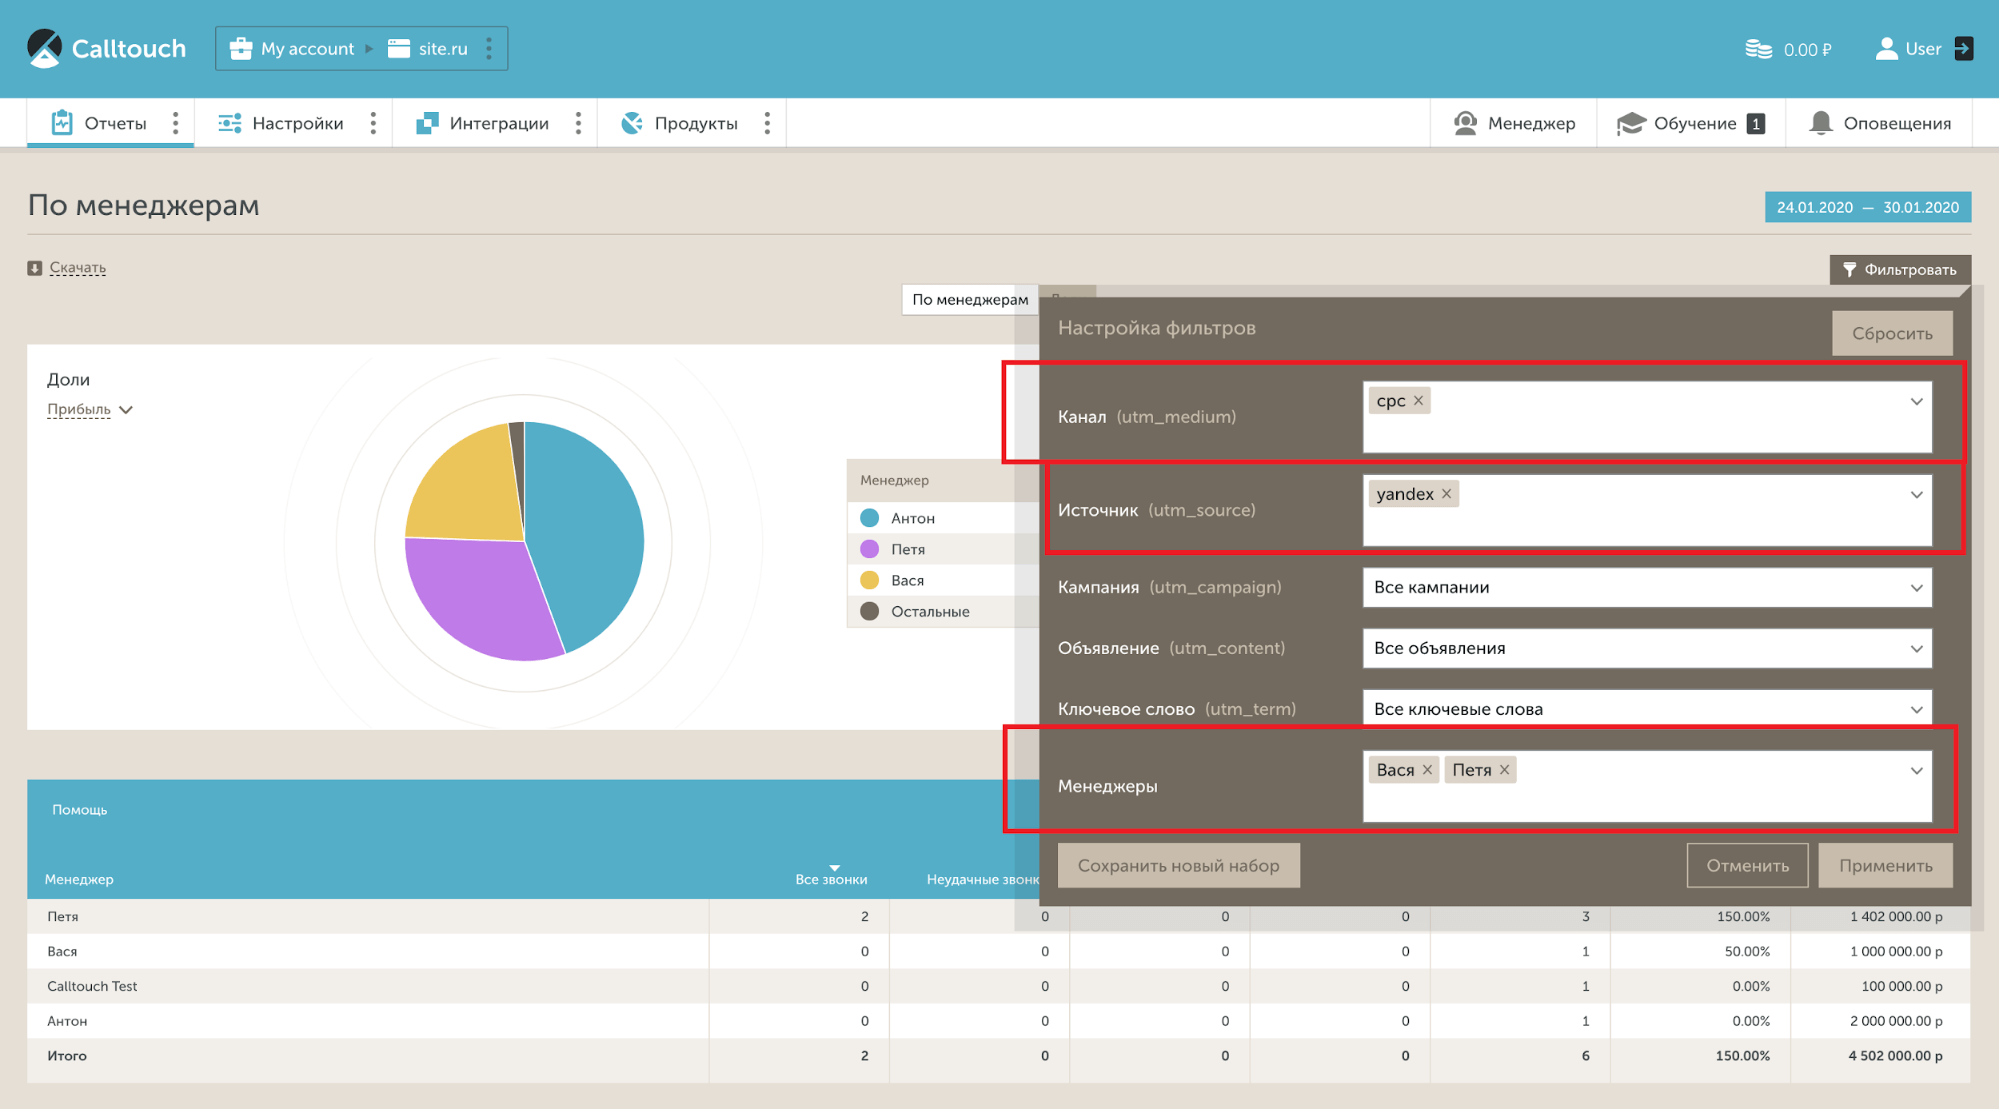The image size is (1999, 1110).
Task: Remove the Вася tag from Менеджеры
Action: (1427, 770)
